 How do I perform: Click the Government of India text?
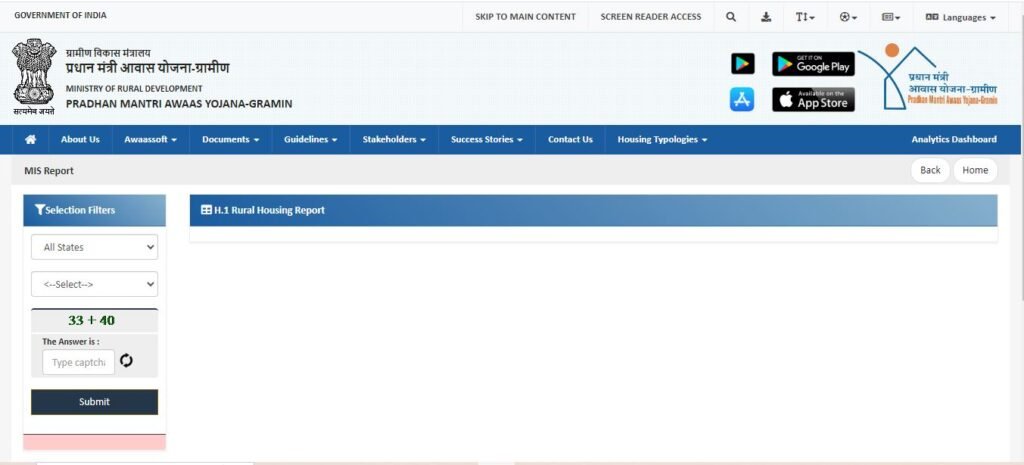point(60,15)
